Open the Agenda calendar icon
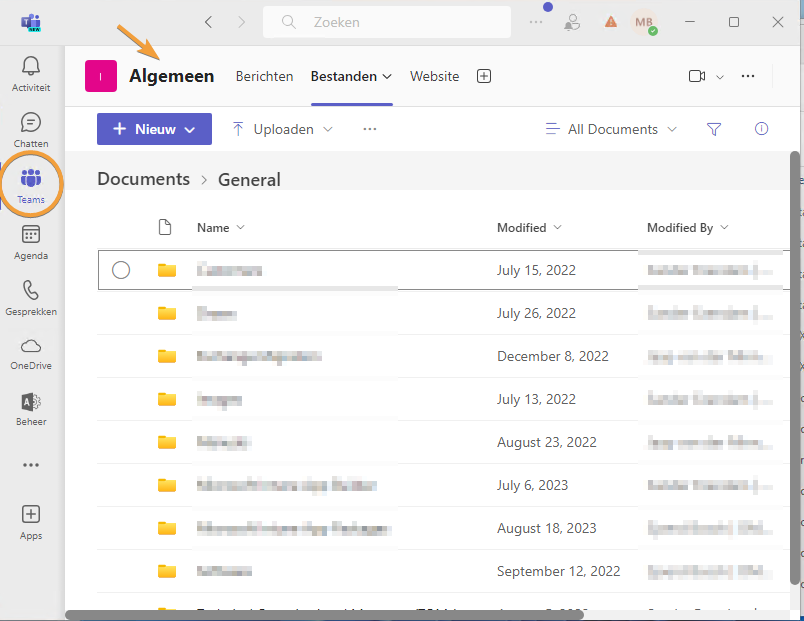The height and width of the screenshot is (621, 804). (31, 241)
